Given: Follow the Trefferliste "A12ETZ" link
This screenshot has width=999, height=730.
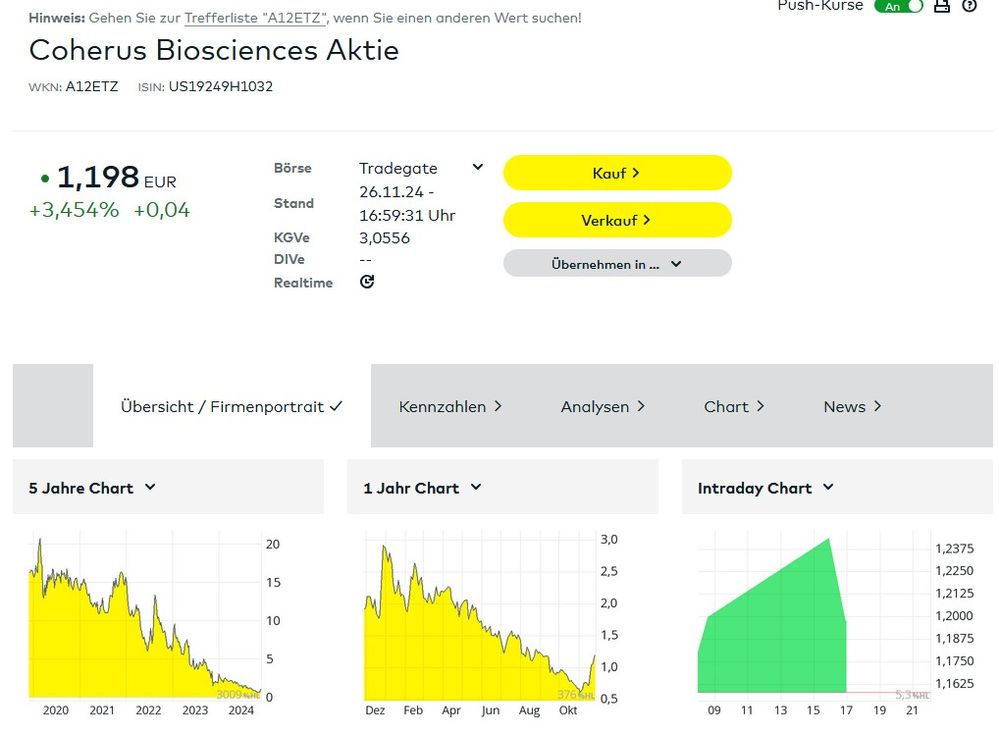Looking at the screenshot, I should tap(255, 18).
